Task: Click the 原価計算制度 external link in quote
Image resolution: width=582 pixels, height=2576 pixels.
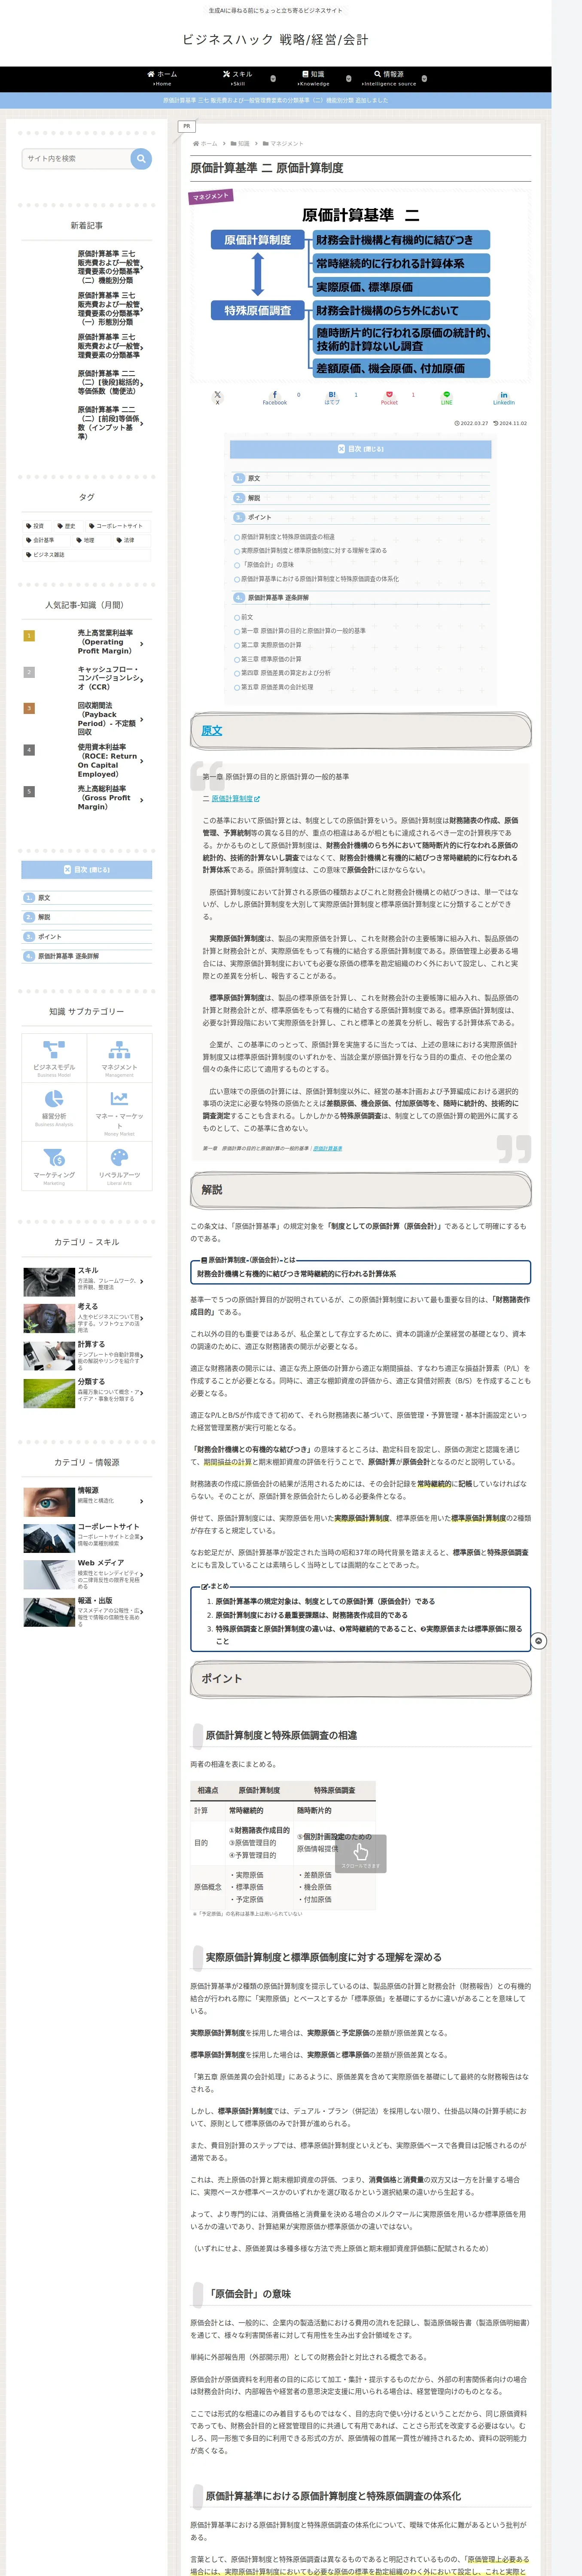Action: (235, 798)
